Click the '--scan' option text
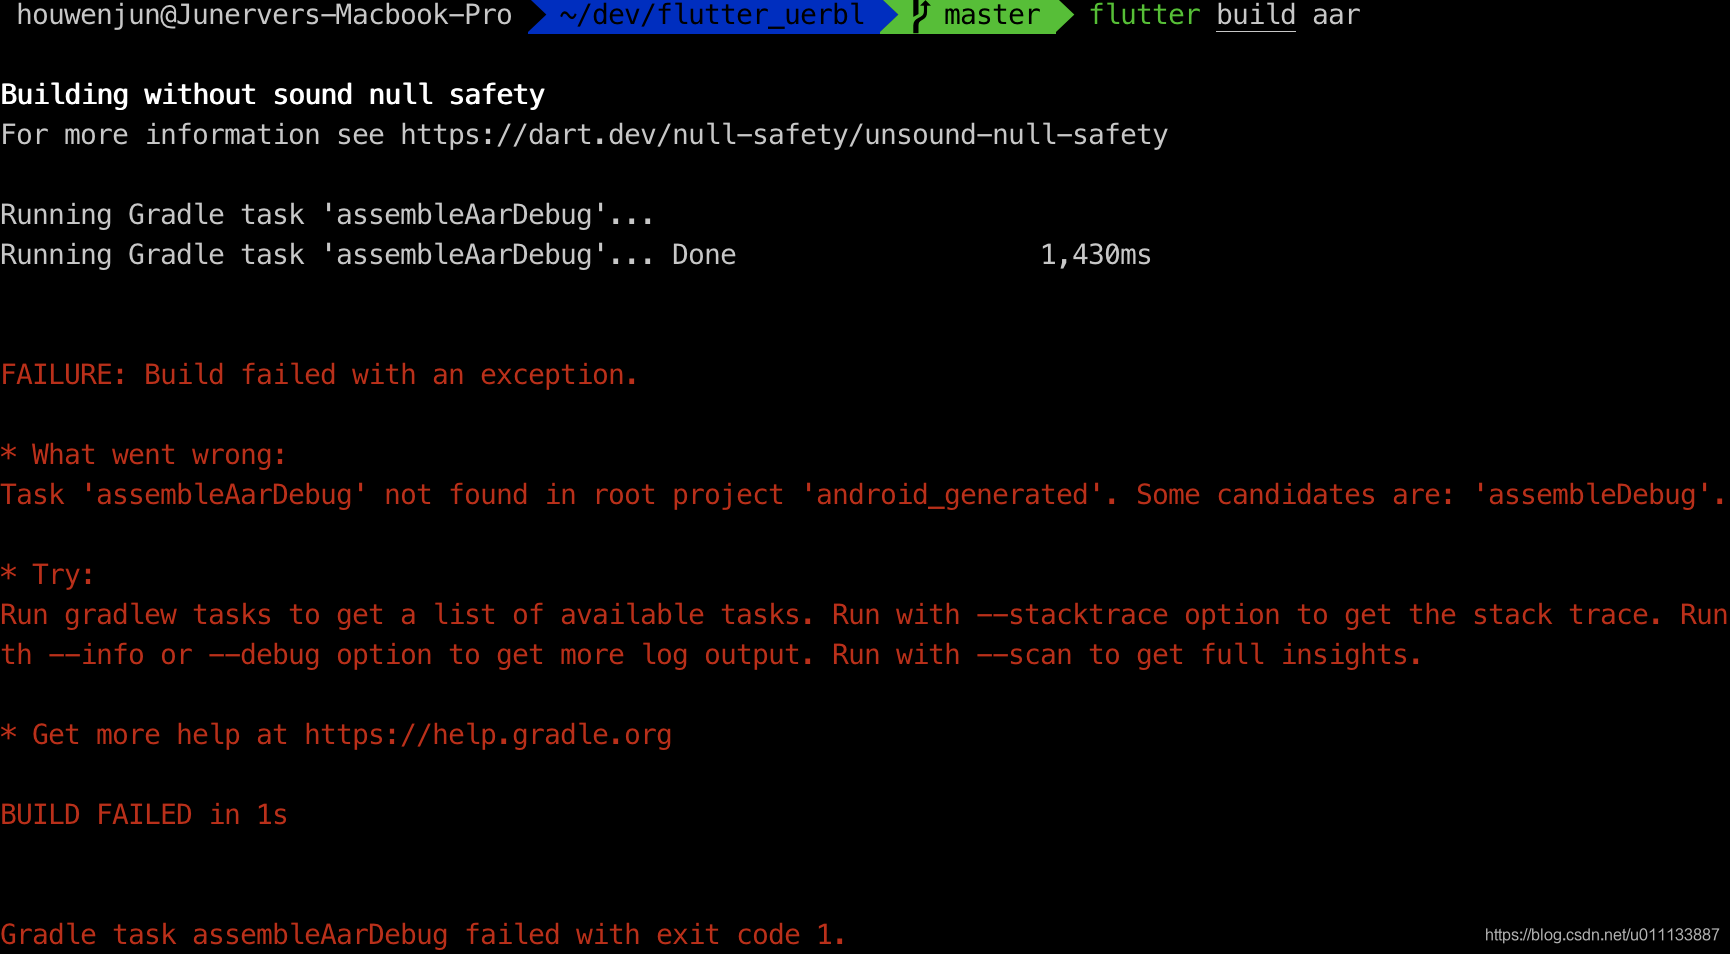 [x=1024, y=655]
